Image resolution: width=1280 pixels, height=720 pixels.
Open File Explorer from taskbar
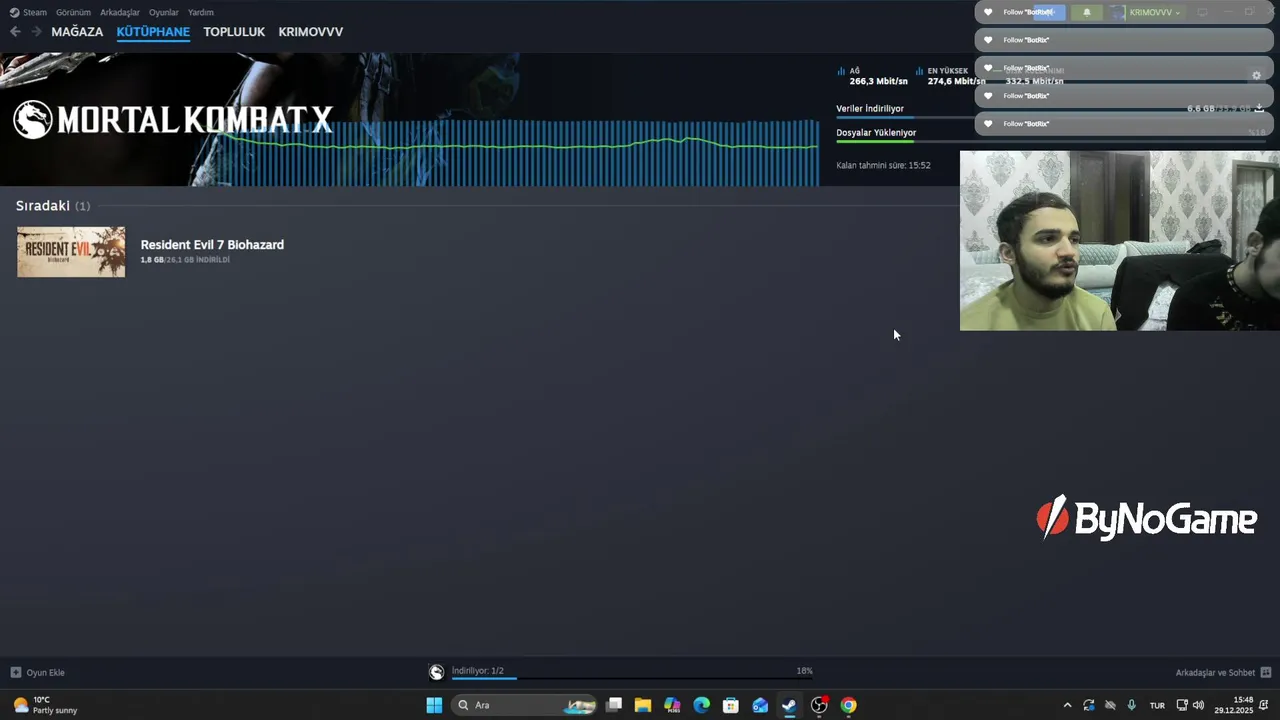click(x=643, y=705)
